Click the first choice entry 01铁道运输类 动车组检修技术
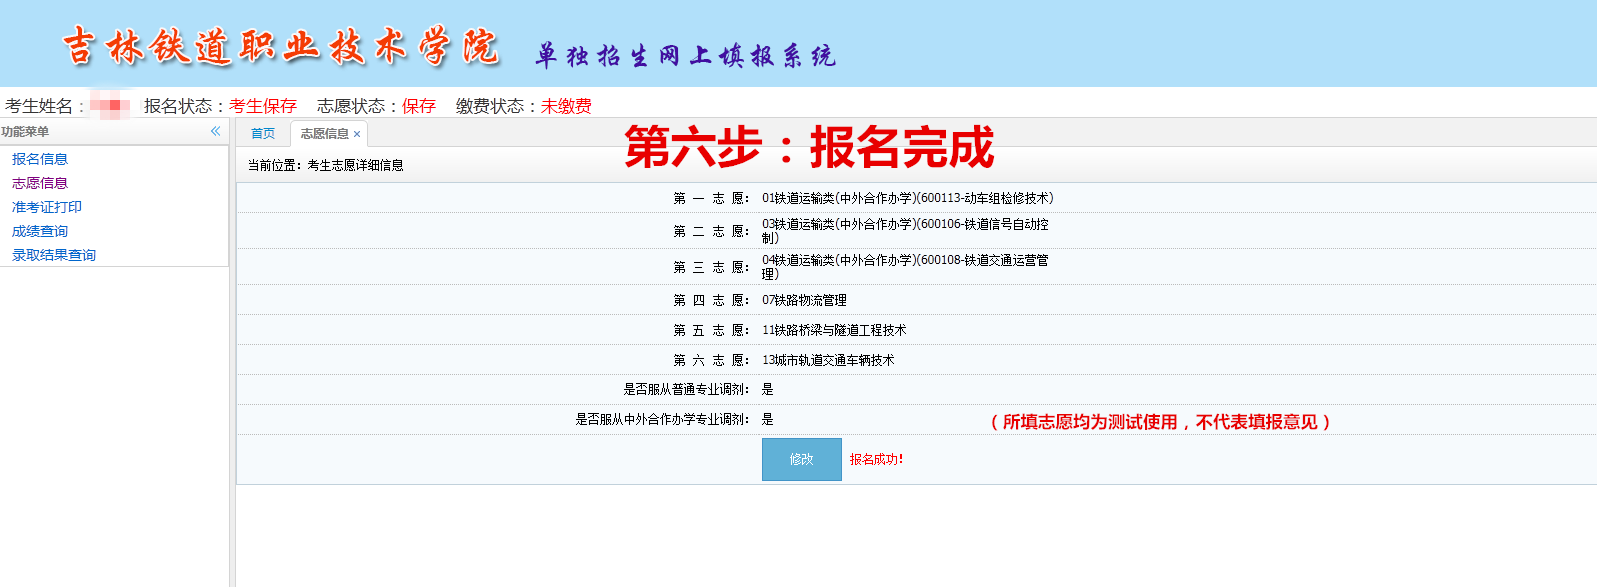Viewport: 1597px width, 587px height. pyautogui.click(x=907, y=198)
